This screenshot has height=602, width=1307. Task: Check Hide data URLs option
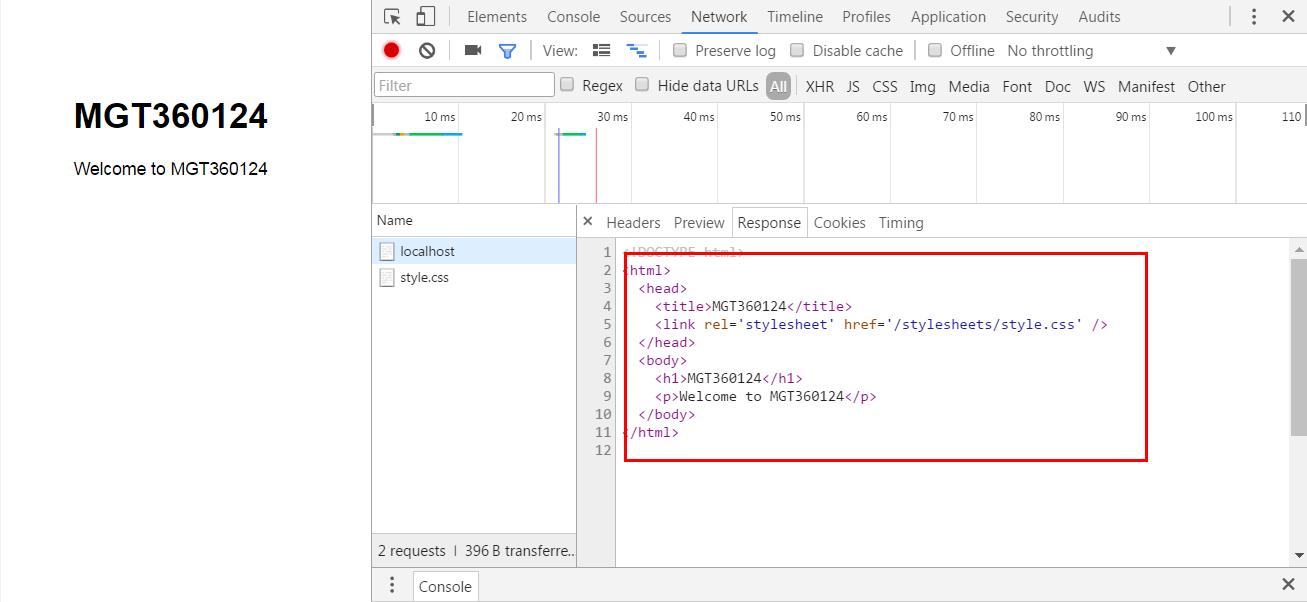pyautogui.click(x=643, y=85)
